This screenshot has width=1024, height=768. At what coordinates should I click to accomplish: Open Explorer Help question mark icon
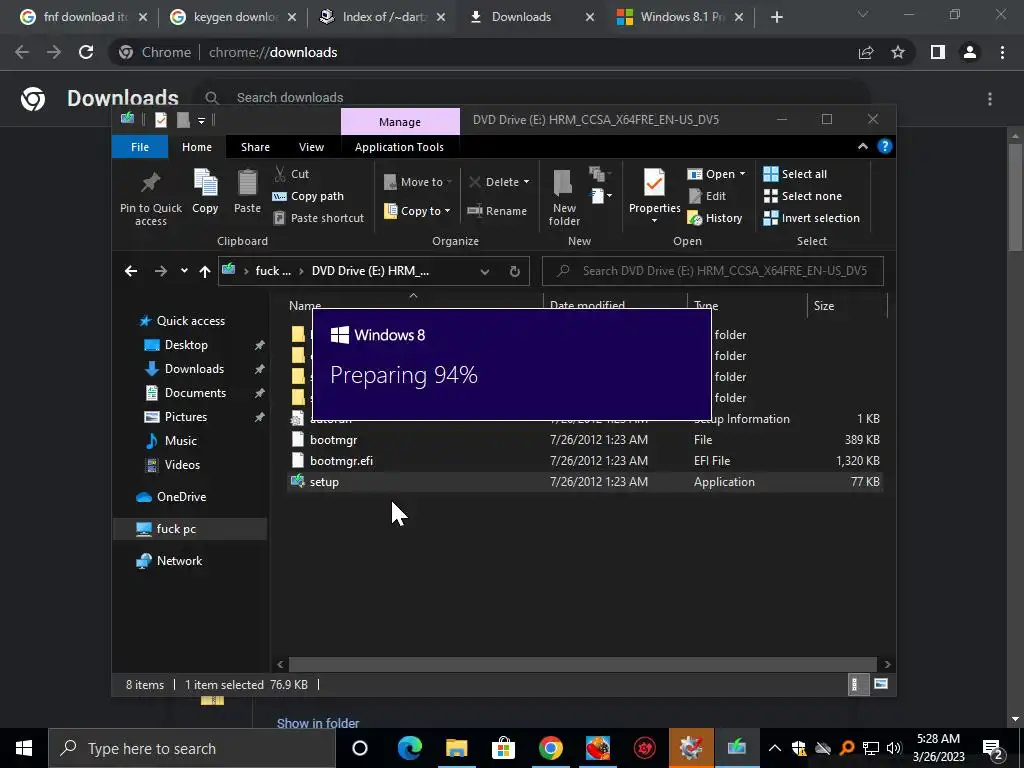pyautogui.click(x=884, y=146)
